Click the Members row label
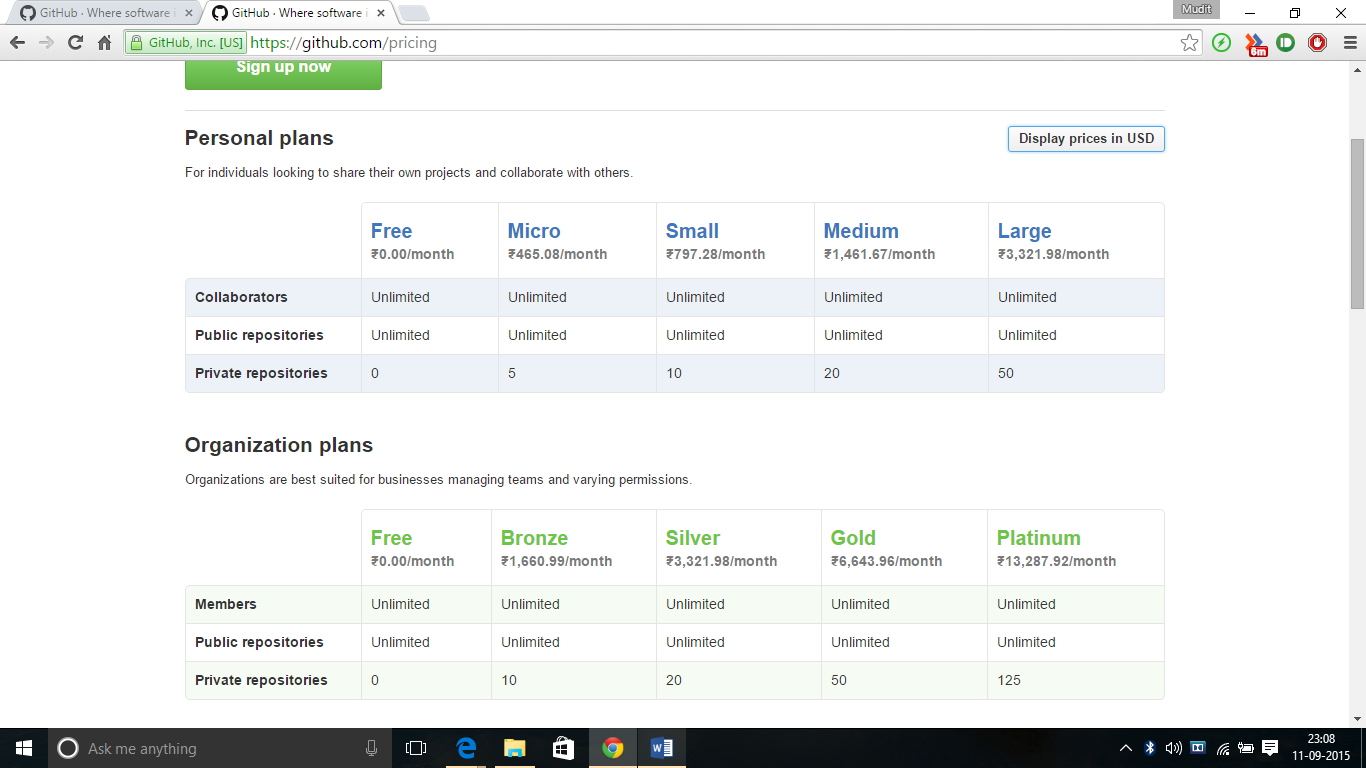This screenshot has height=768, width=1366. tap(226, 604)
